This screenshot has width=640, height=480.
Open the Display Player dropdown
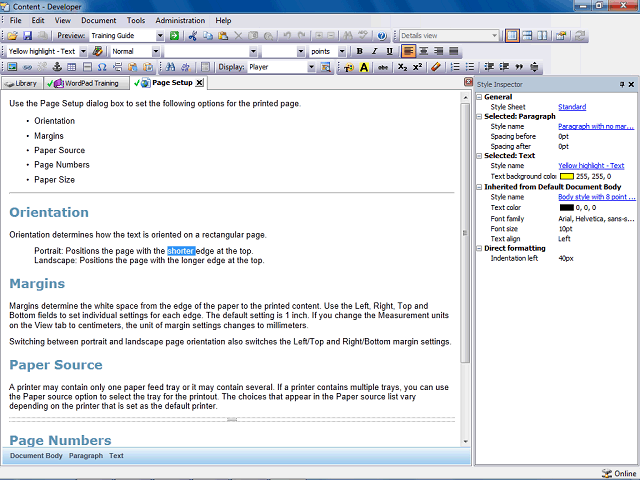(x=311, y=67)
